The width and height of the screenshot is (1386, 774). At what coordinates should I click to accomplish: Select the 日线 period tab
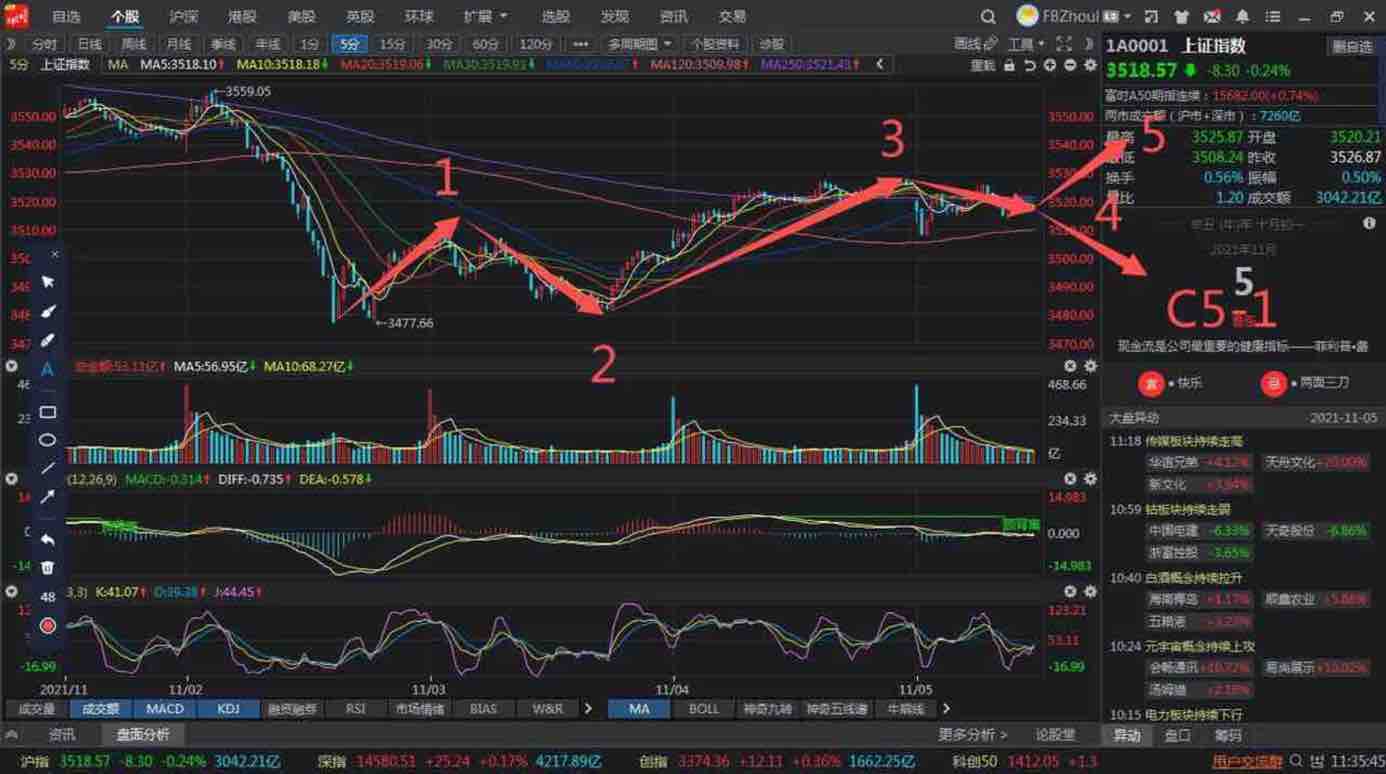tap(90, 44)
